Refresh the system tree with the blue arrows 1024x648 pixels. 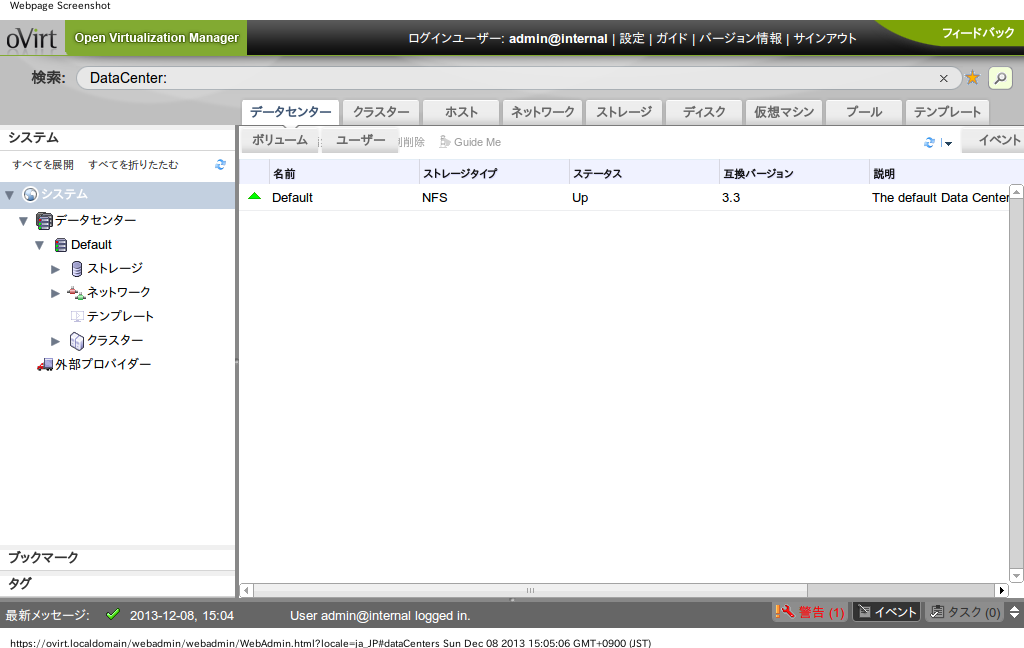(x=220, y=165)
